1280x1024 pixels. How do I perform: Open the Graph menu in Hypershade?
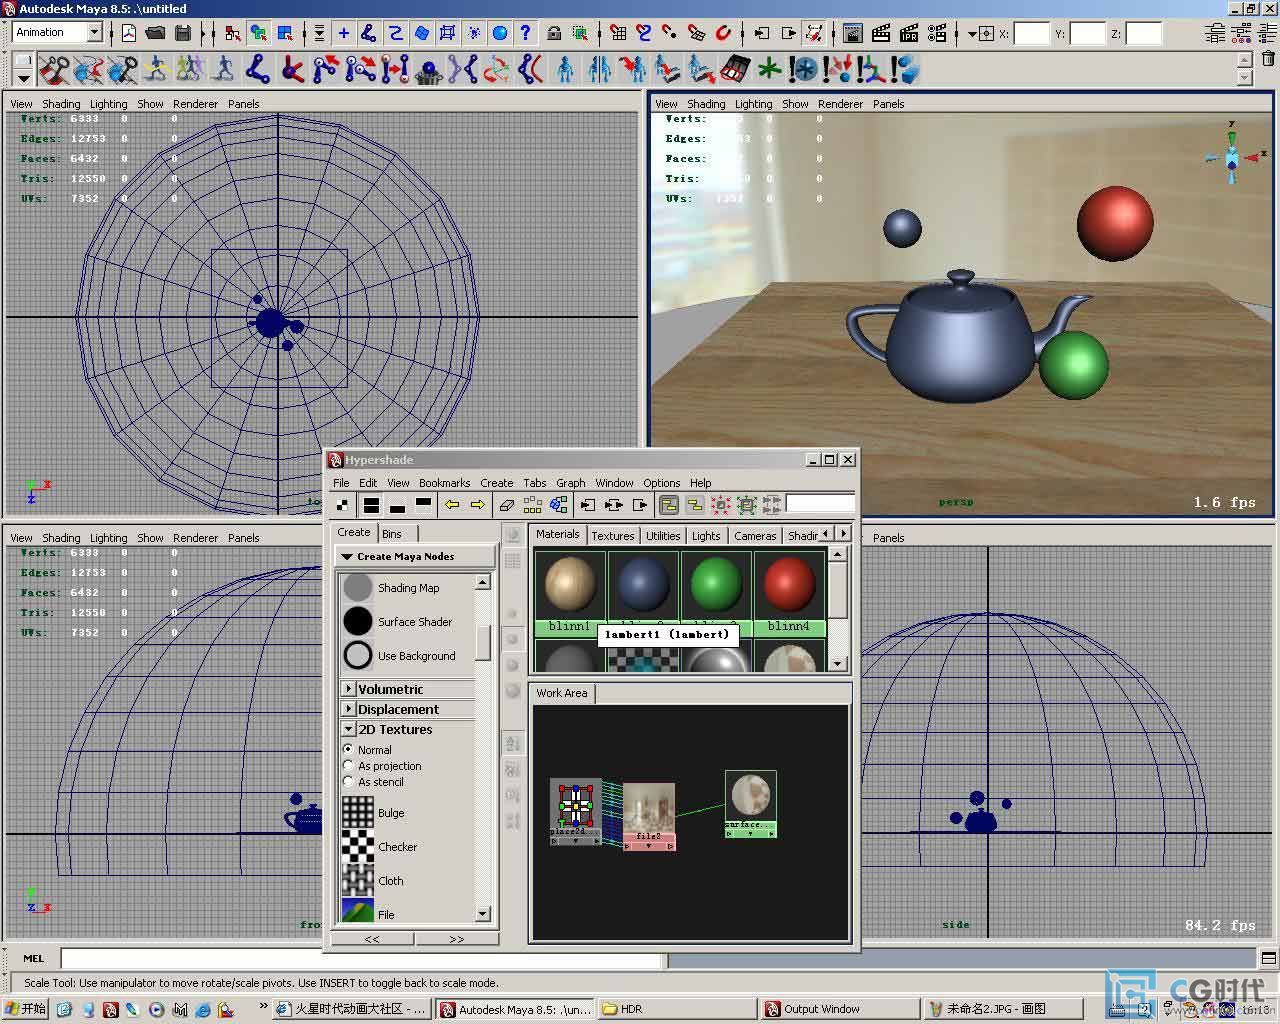[x=571, y=482]
